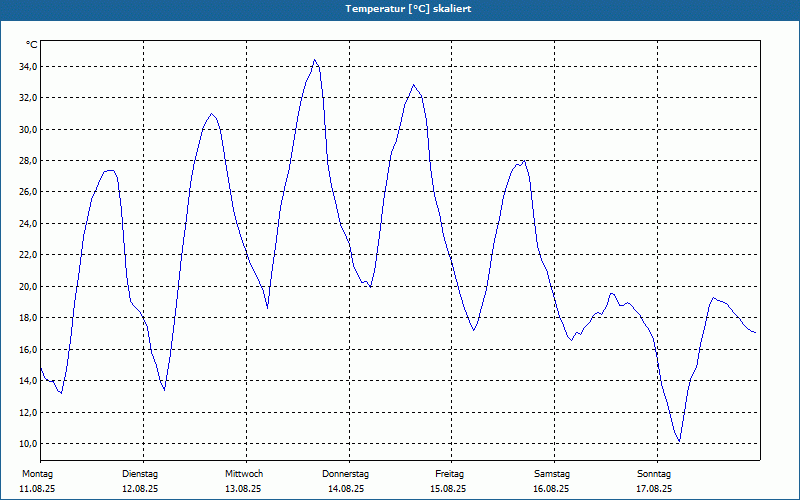Click the highest temperature peak on Wednesday
The image size is (800, 500).
(315, 60)
